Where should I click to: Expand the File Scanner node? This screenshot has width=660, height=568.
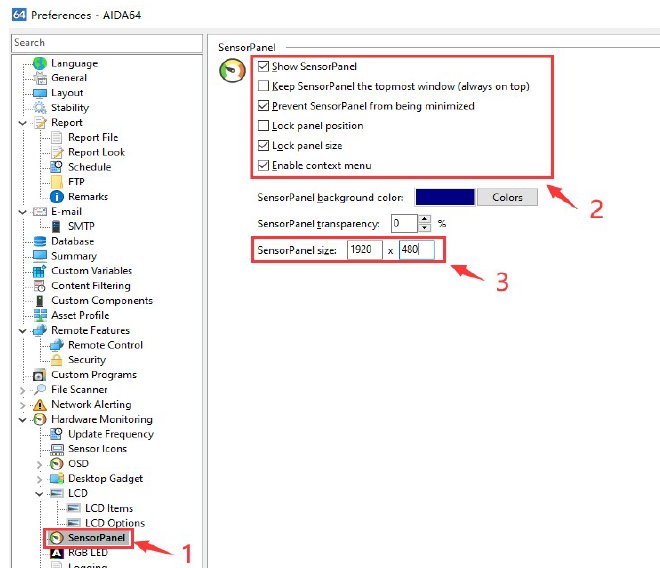click(23, 390)
